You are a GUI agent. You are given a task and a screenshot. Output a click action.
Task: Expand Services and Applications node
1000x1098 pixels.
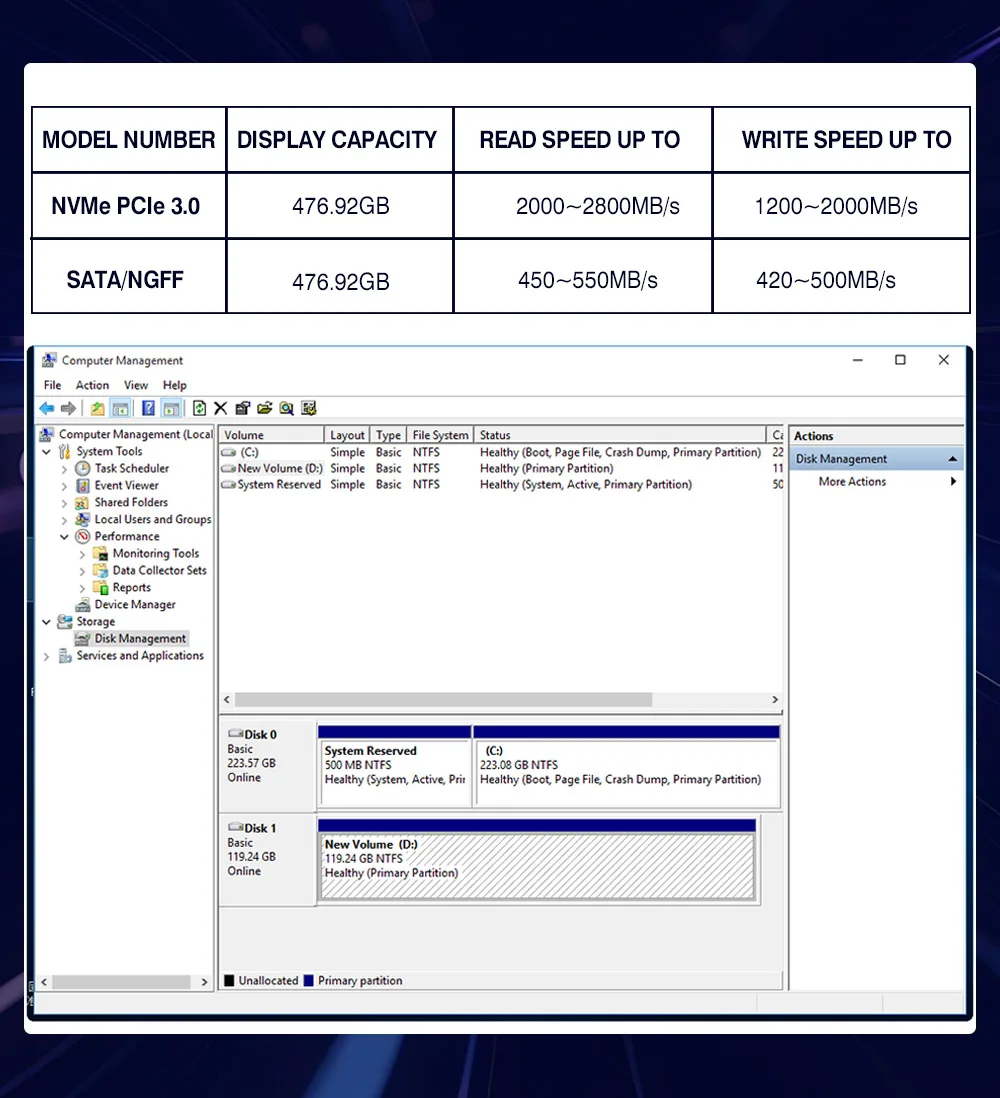(x=47, y=656)
